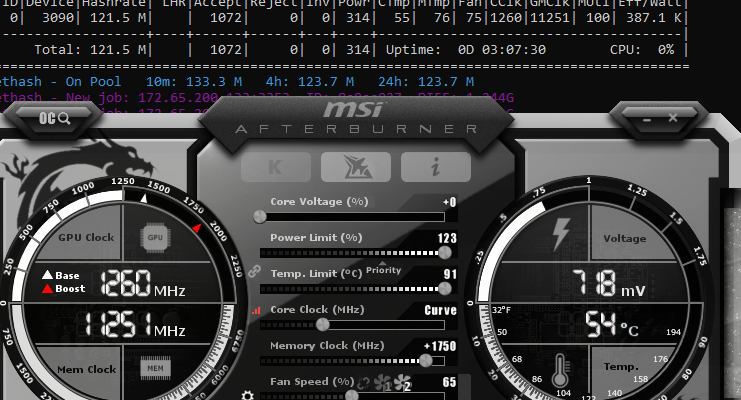Image resolution: width=741 pixels, height=400 pixels.
Task: Click the Priority arrow above Temp Limit
Action: click(x=383, y=262)
